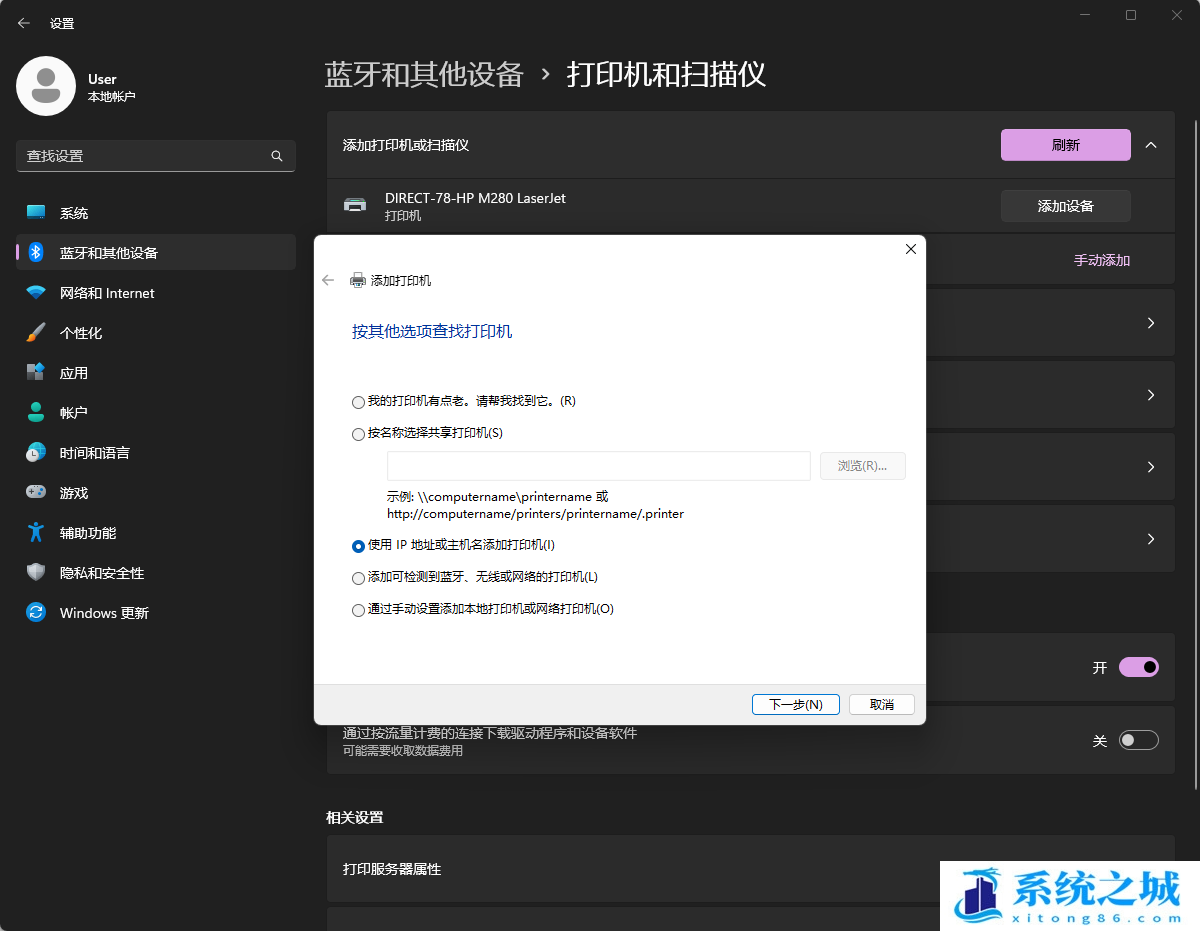Viewport: 1200px width, 931px height.
Task: Click the Network and Internet wifi icon
Action: pos(36,293)
